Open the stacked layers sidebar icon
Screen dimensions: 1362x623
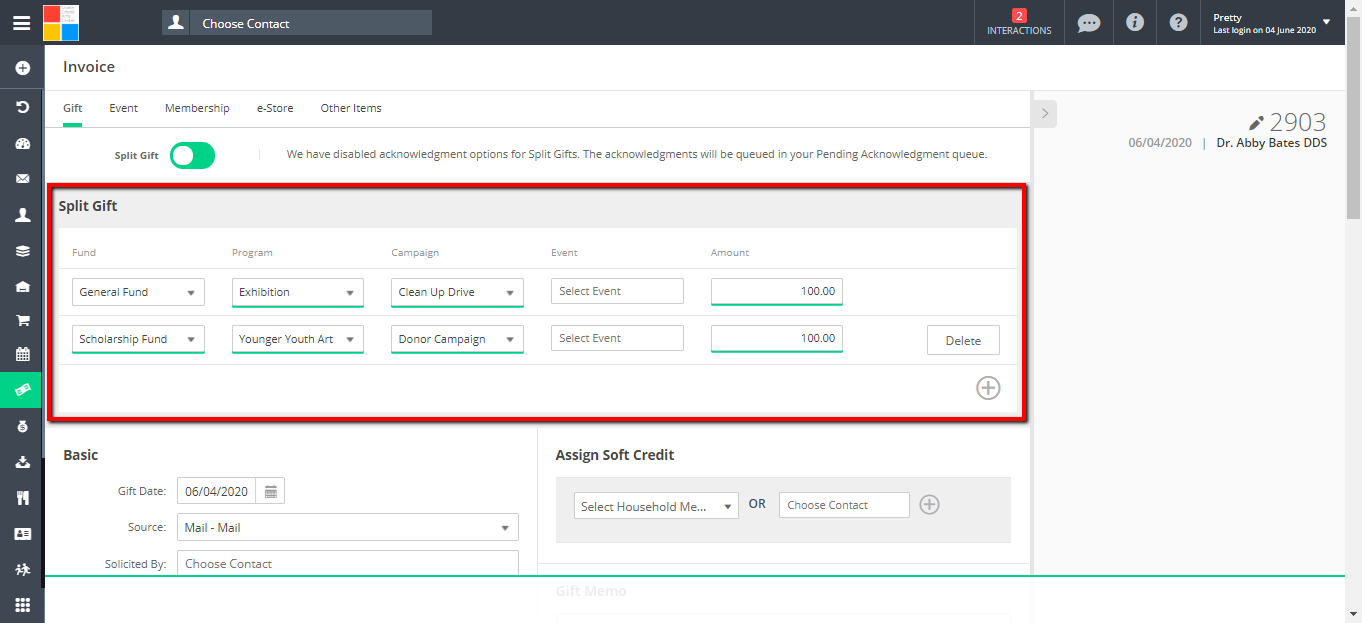pyautogui.click(x=22, y=251)
